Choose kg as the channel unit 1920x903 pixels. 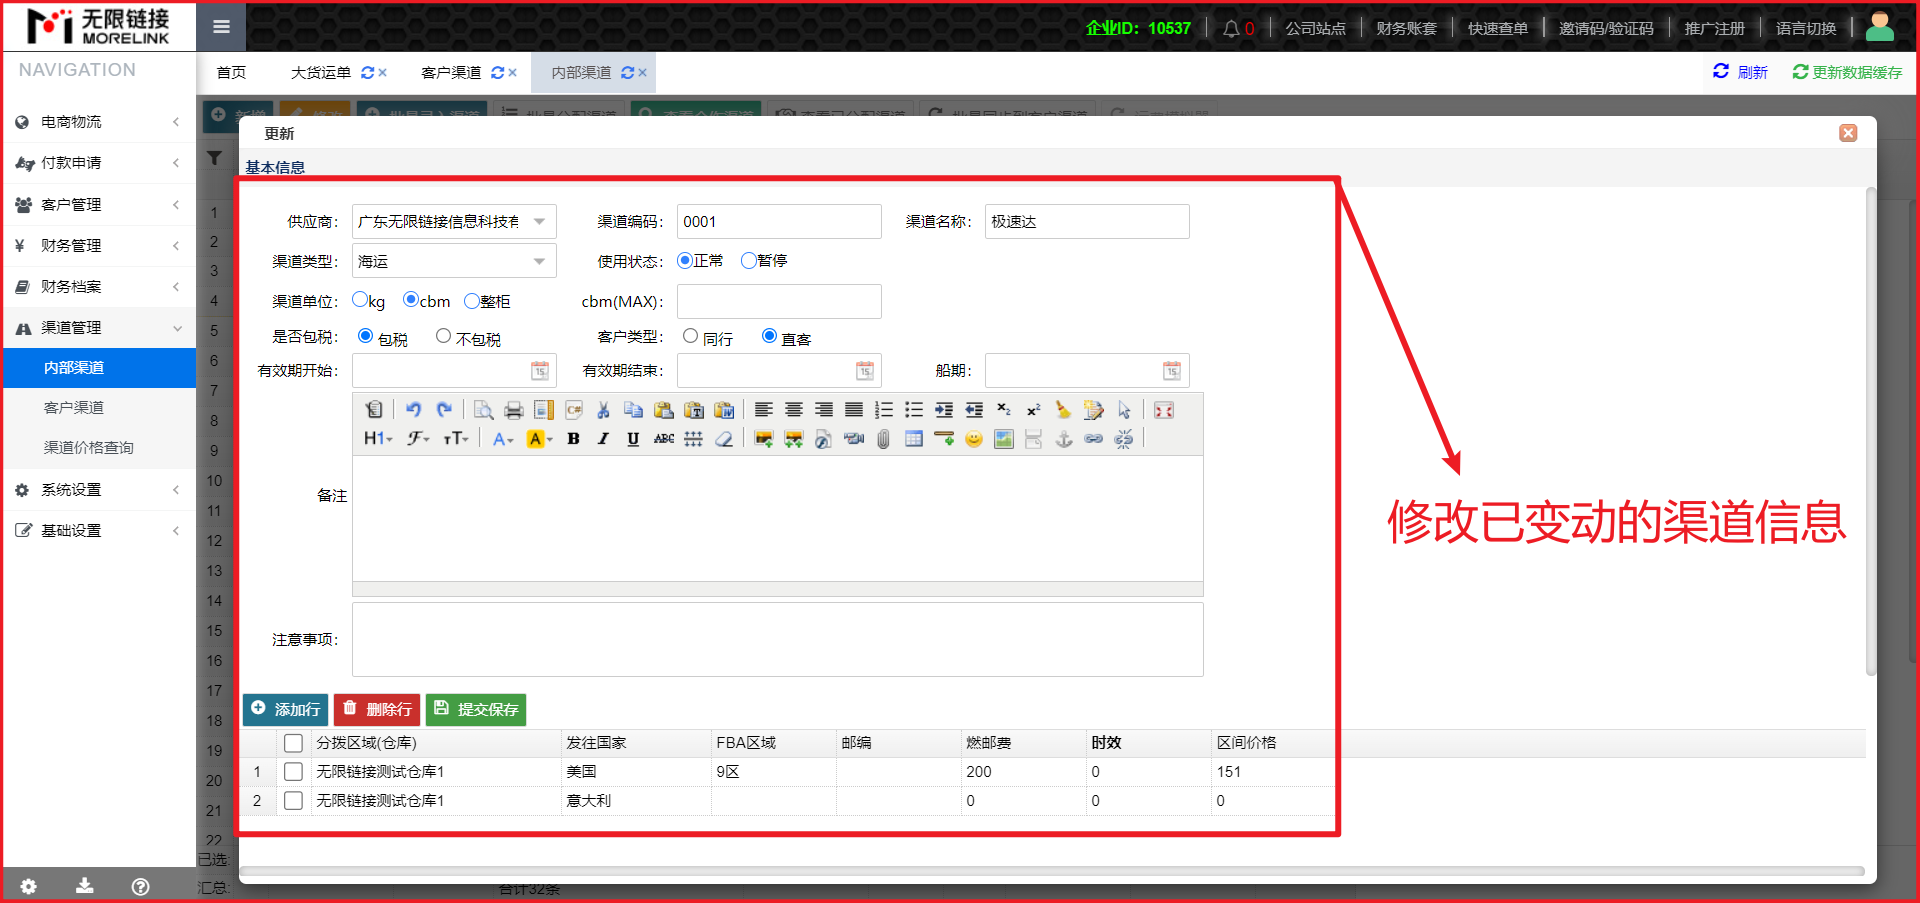click(360, 300)
